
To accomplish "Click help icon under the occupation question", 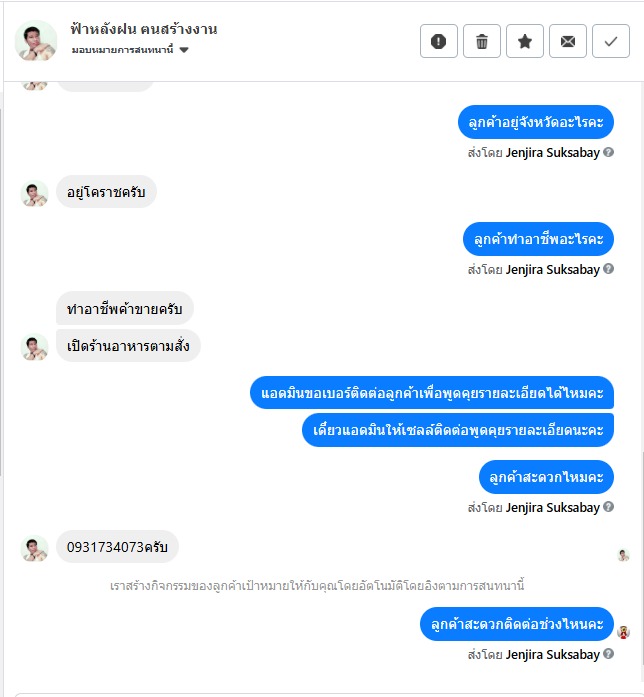I will [x=609, y=269].
